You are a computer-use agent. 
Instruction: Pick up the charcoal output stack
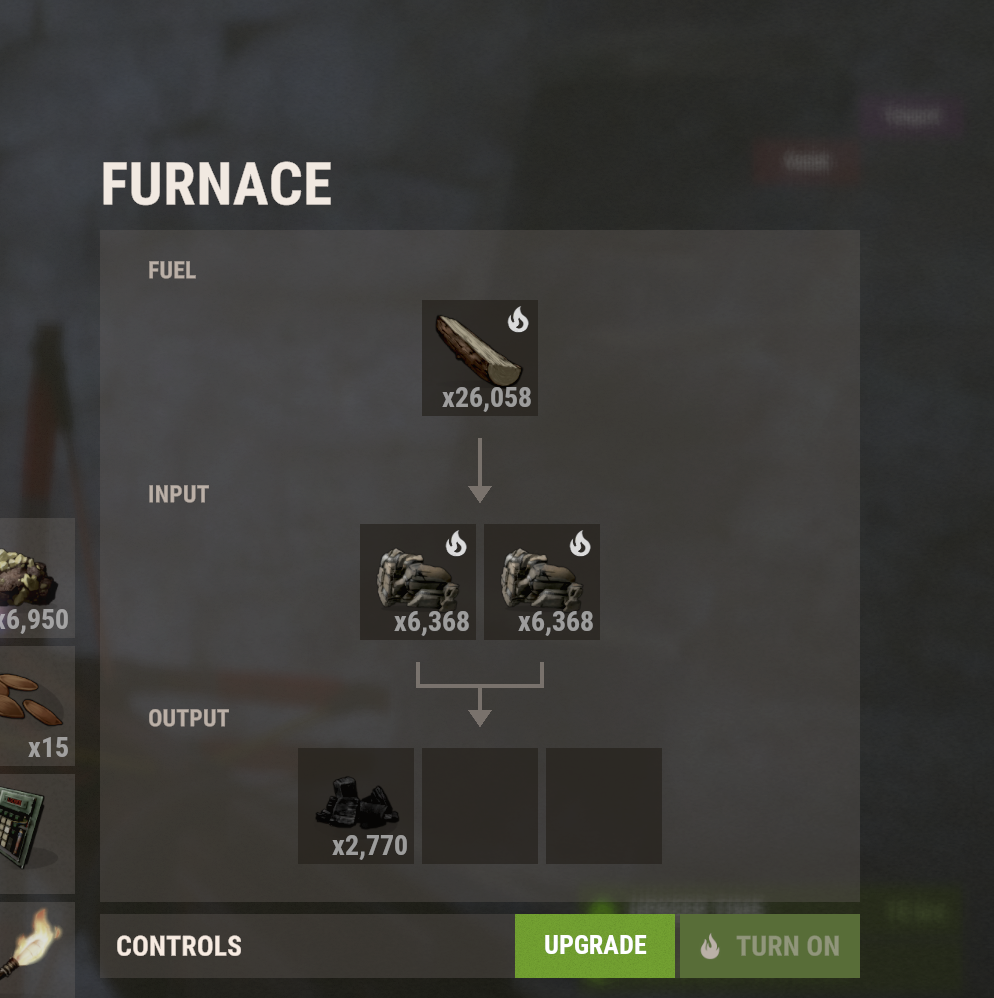(356, 806)
